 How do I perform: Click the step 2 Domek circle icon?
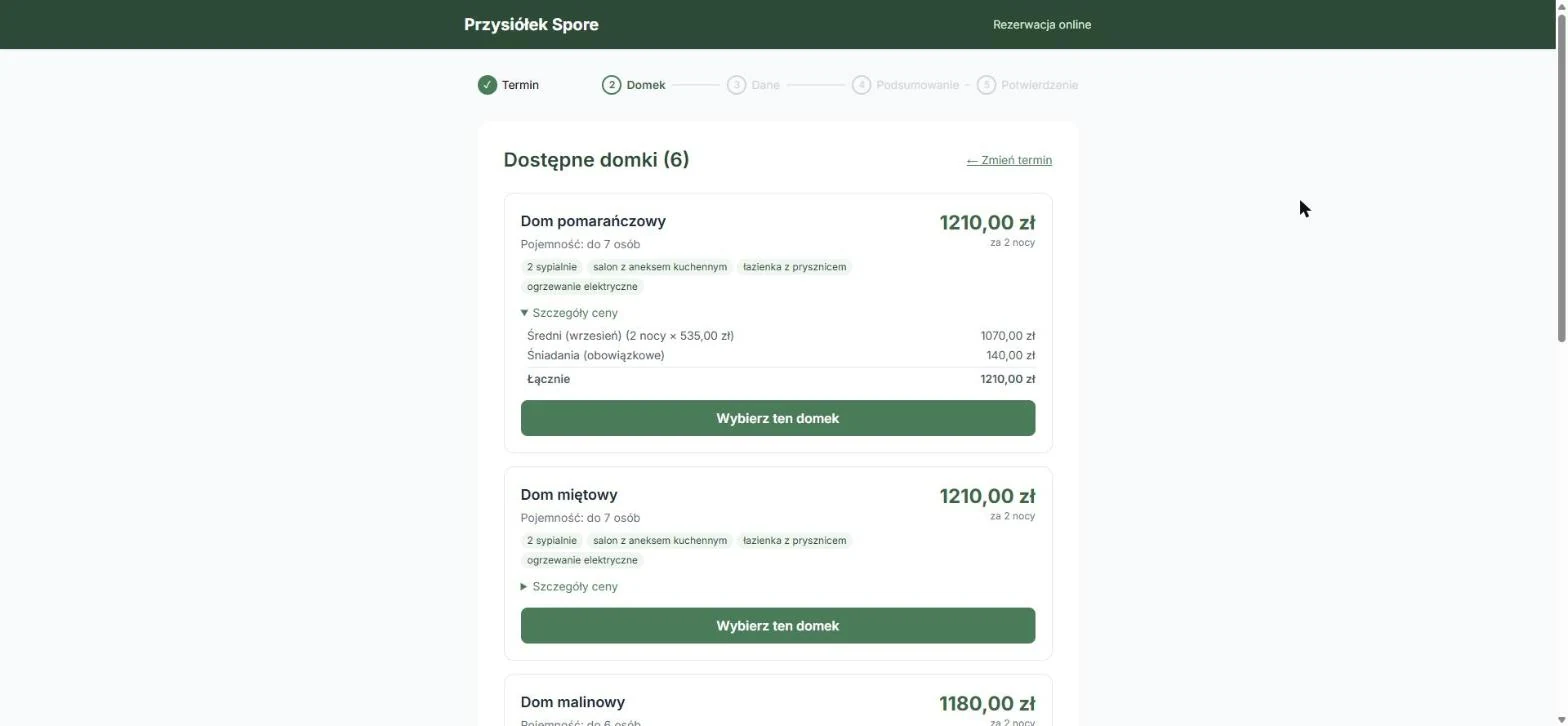coord(611,85)
